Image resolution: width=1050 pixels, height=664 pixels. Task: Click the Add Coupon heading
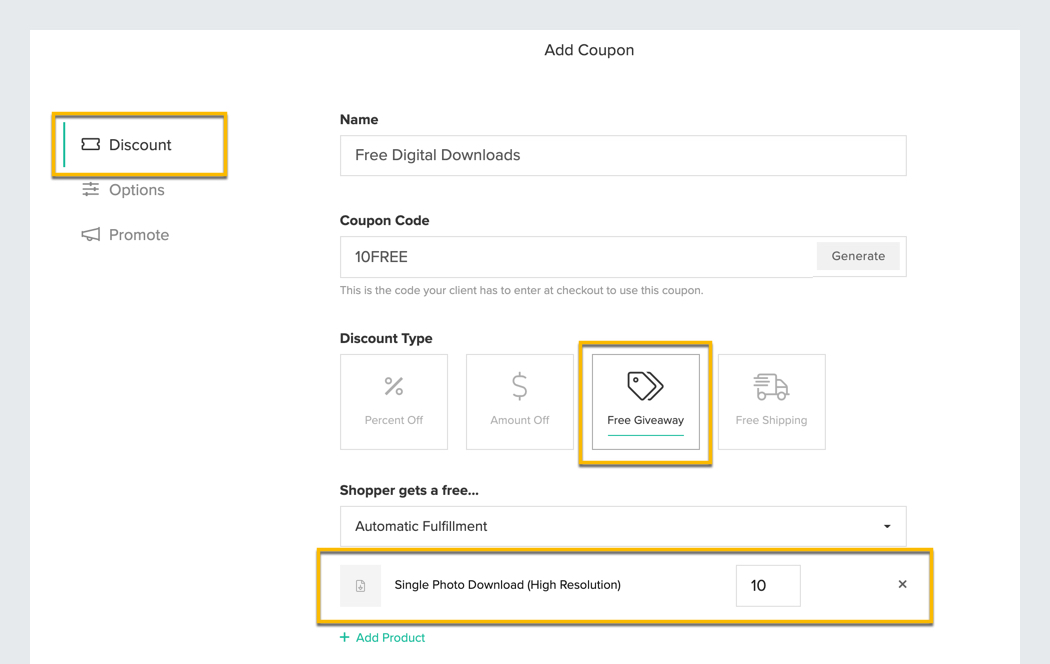click(589, 50)
